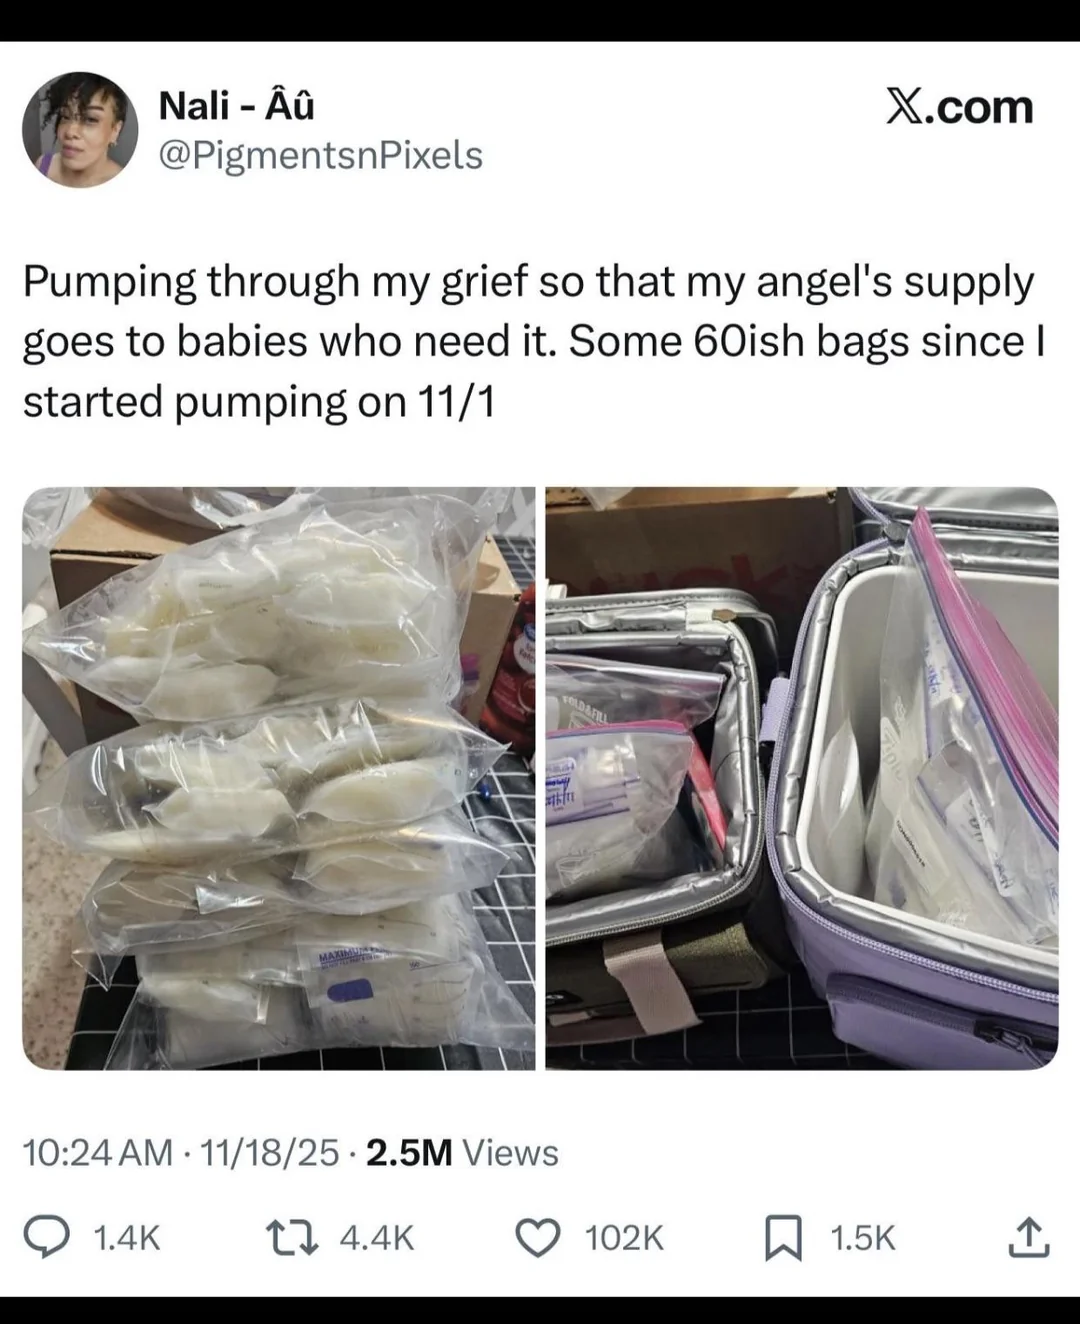Click the 102K likes count

coord(624,1238)
